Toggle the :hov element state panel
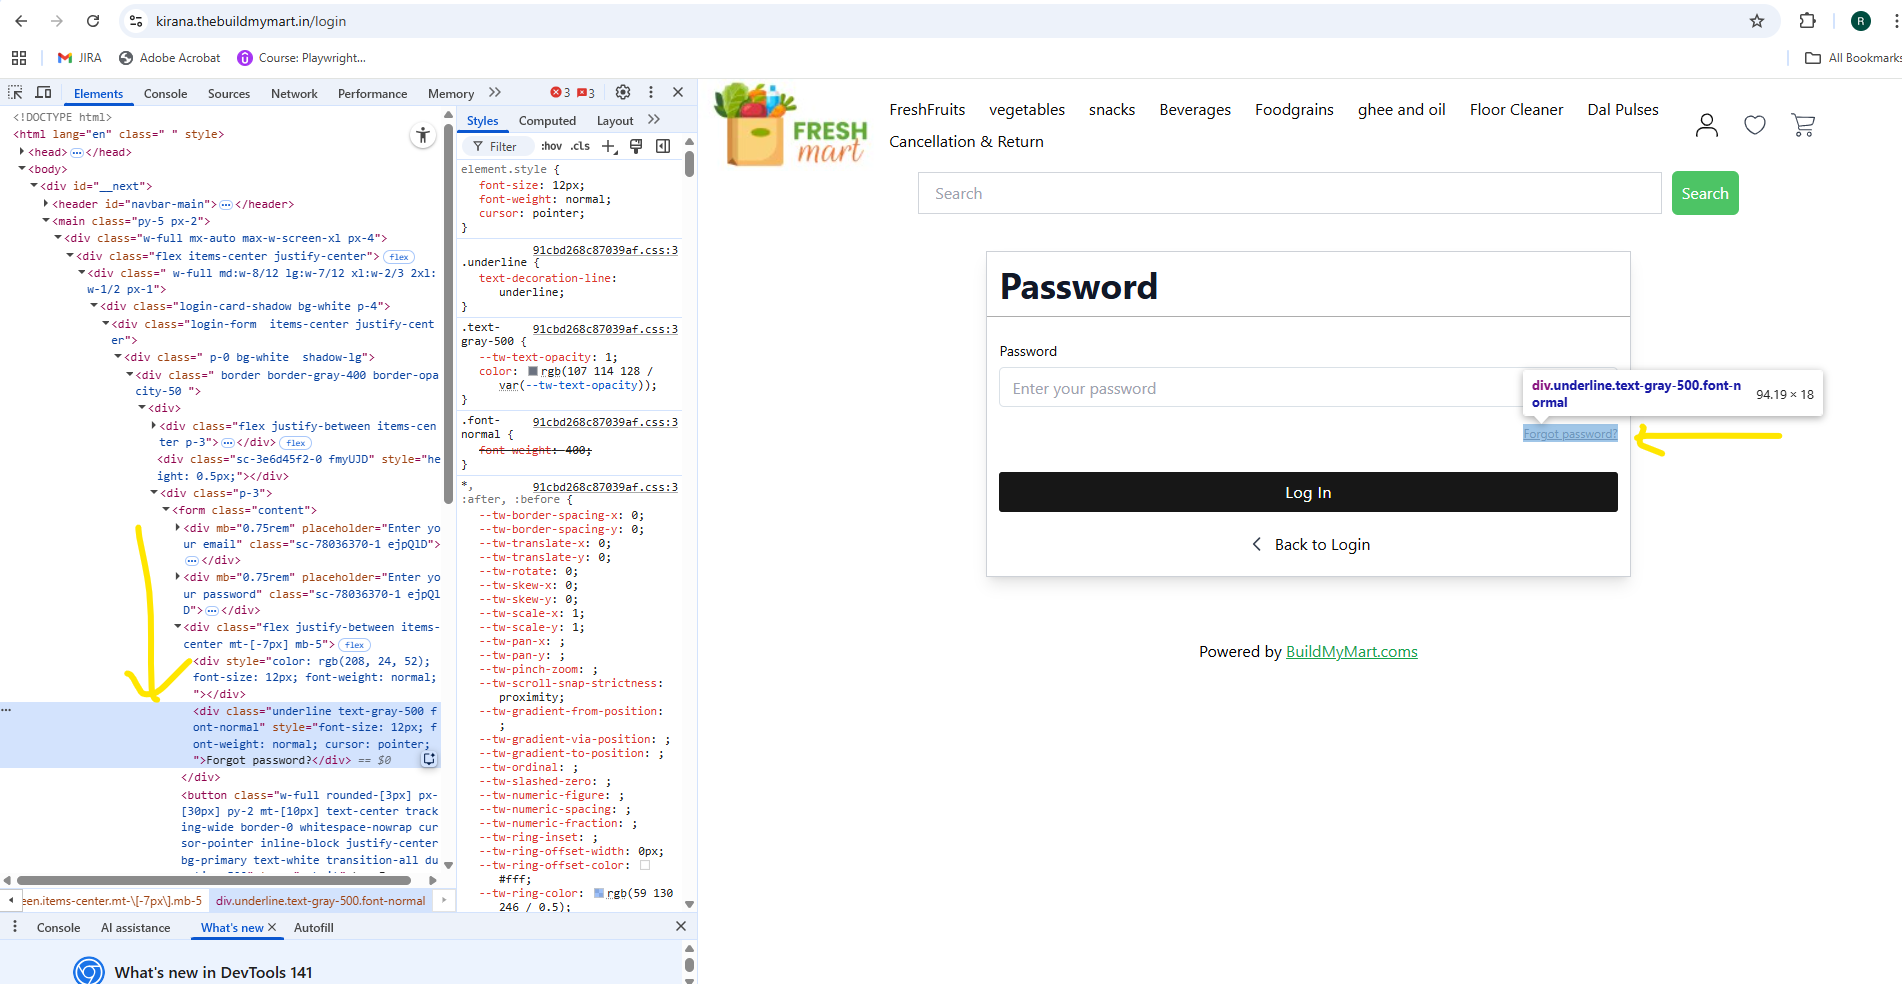The height and width of the screenshot is (984, 1902). [552, 147]
